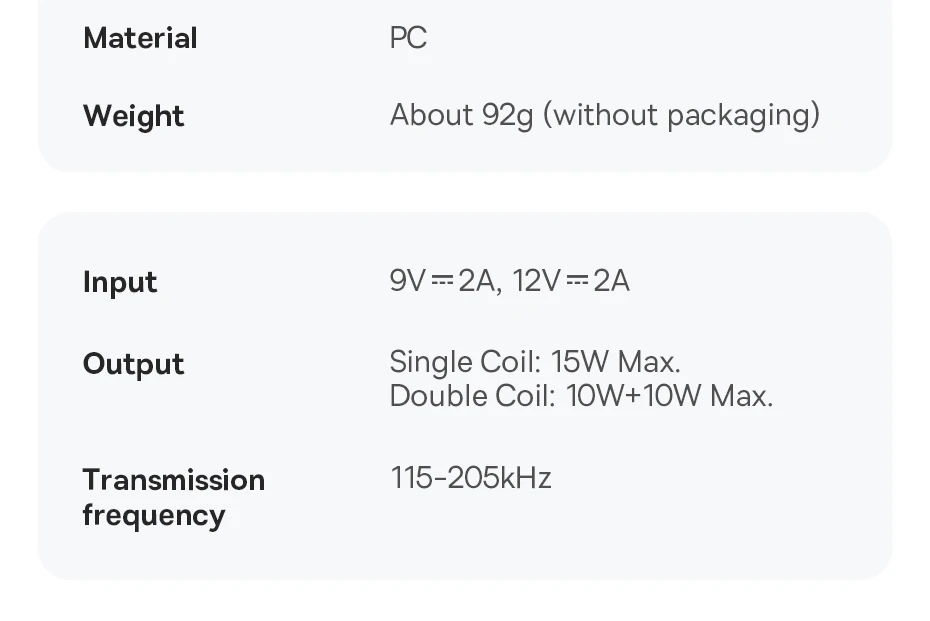Select the PC material value

pyautogui.click(x=408, y=38)
